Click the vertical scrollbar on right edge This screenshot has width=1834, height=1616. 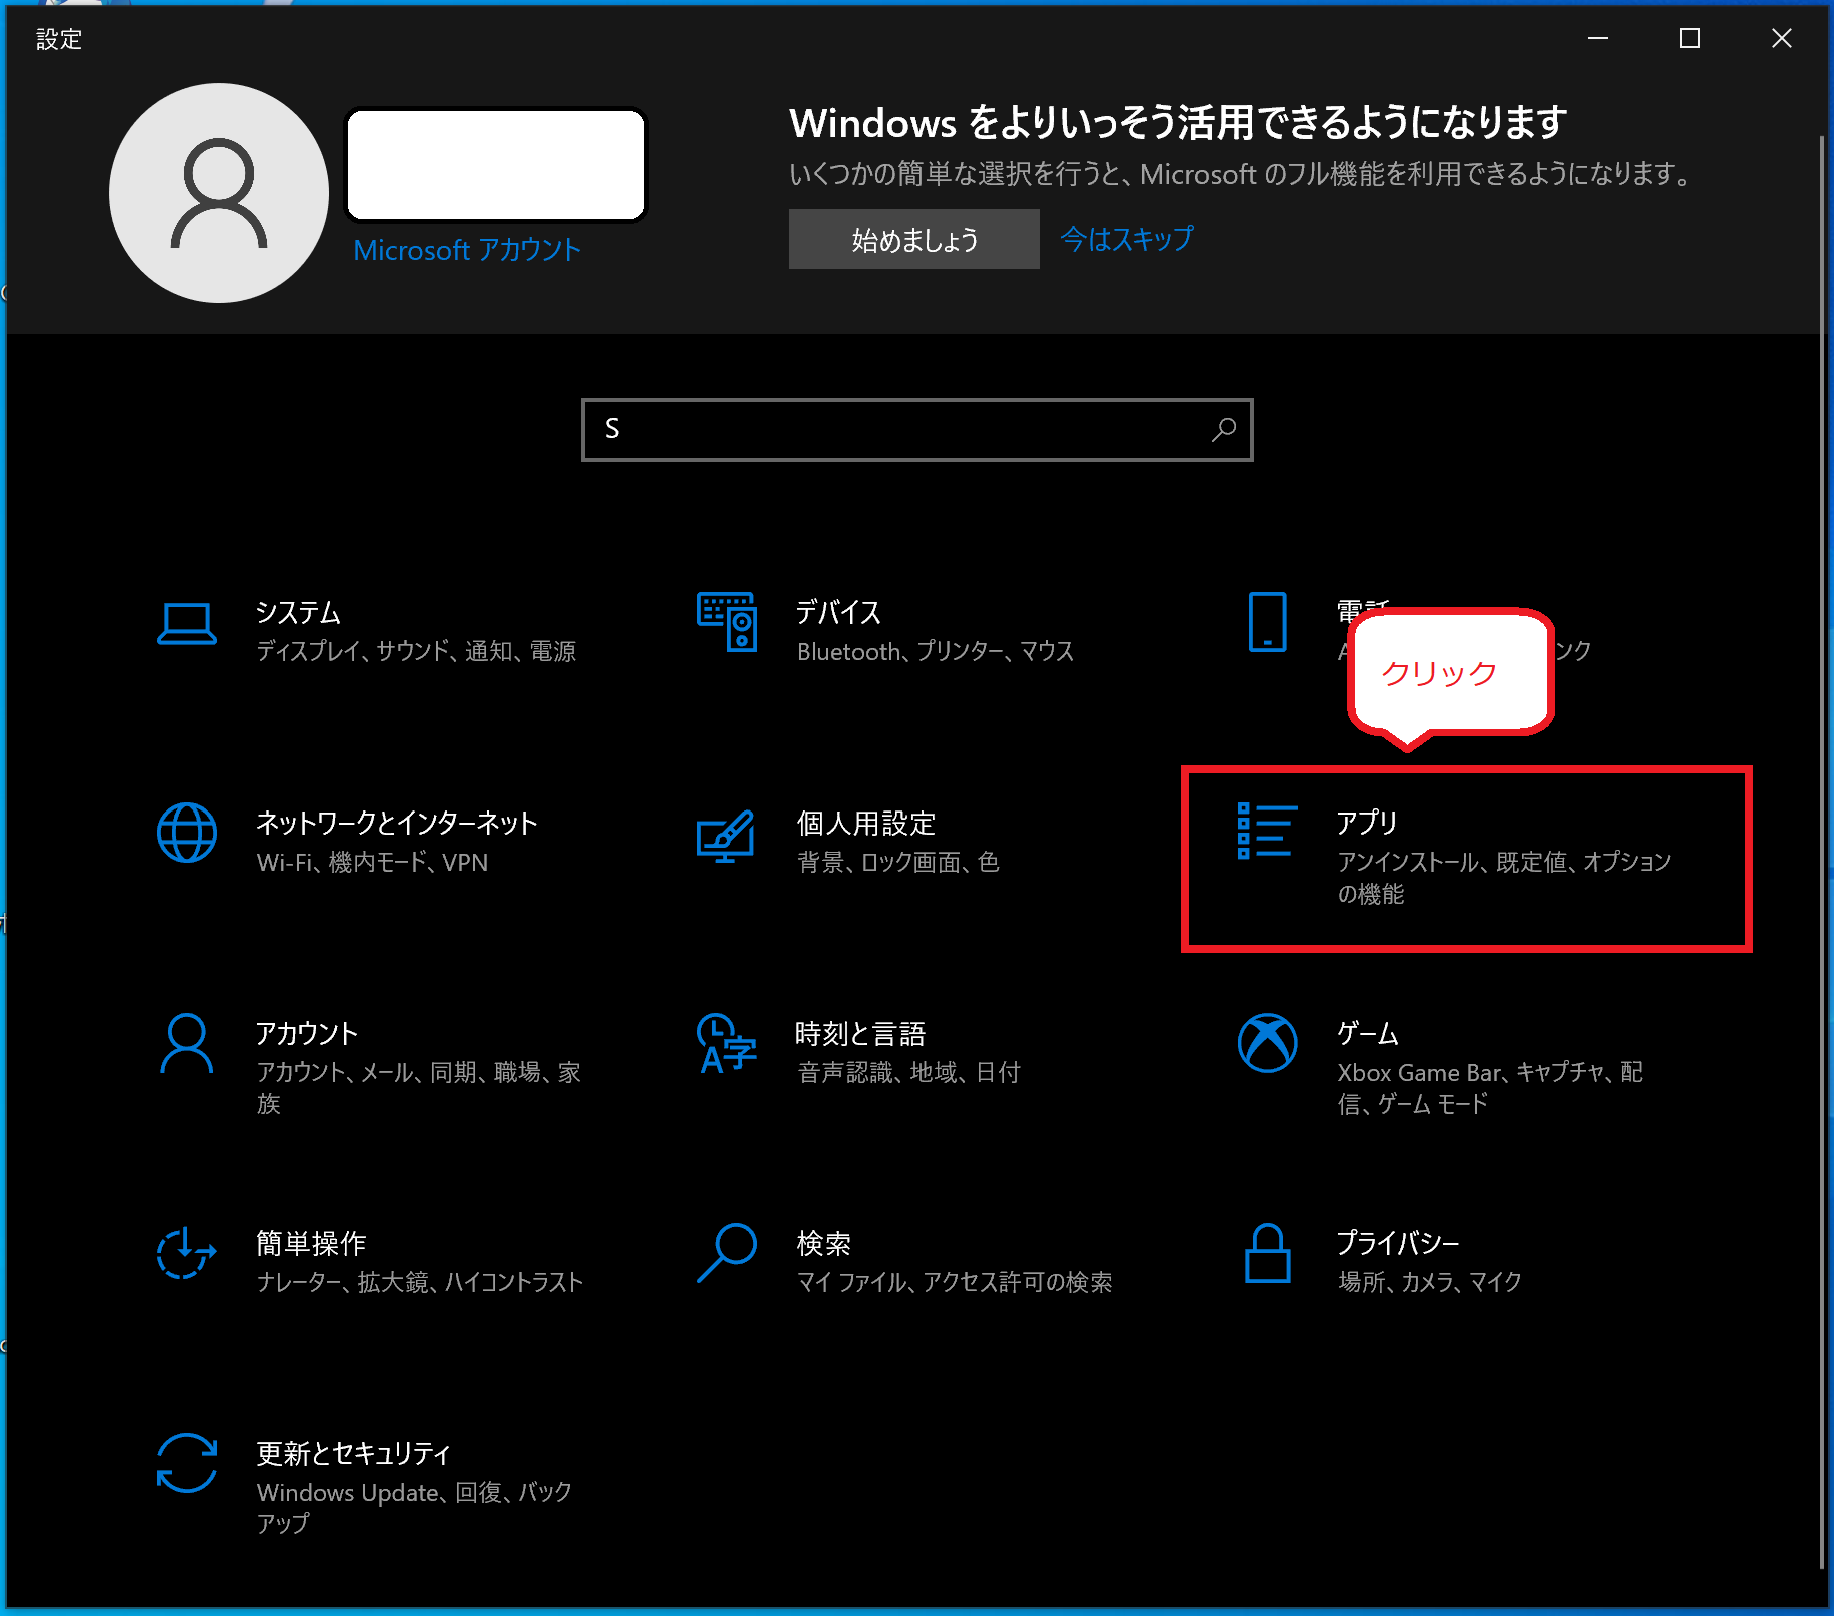1822,800
